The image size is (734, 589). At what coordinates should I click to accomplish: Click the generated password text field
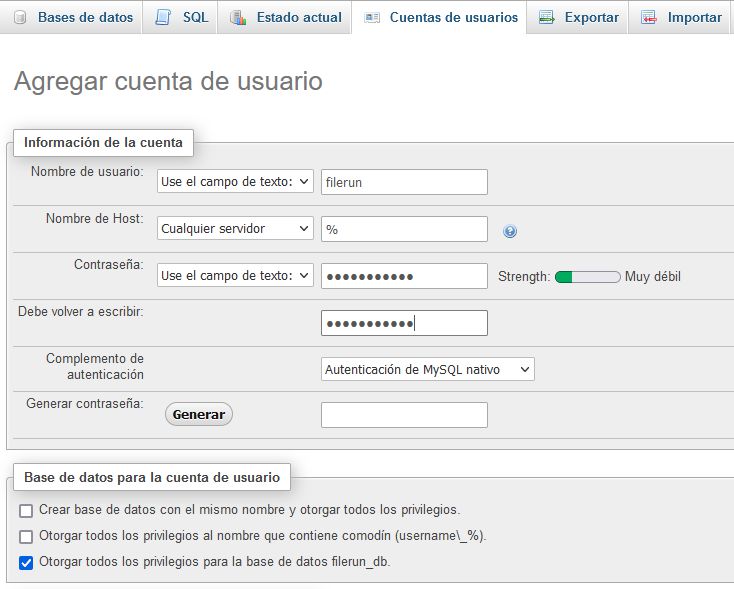click(x=404, y=415)
